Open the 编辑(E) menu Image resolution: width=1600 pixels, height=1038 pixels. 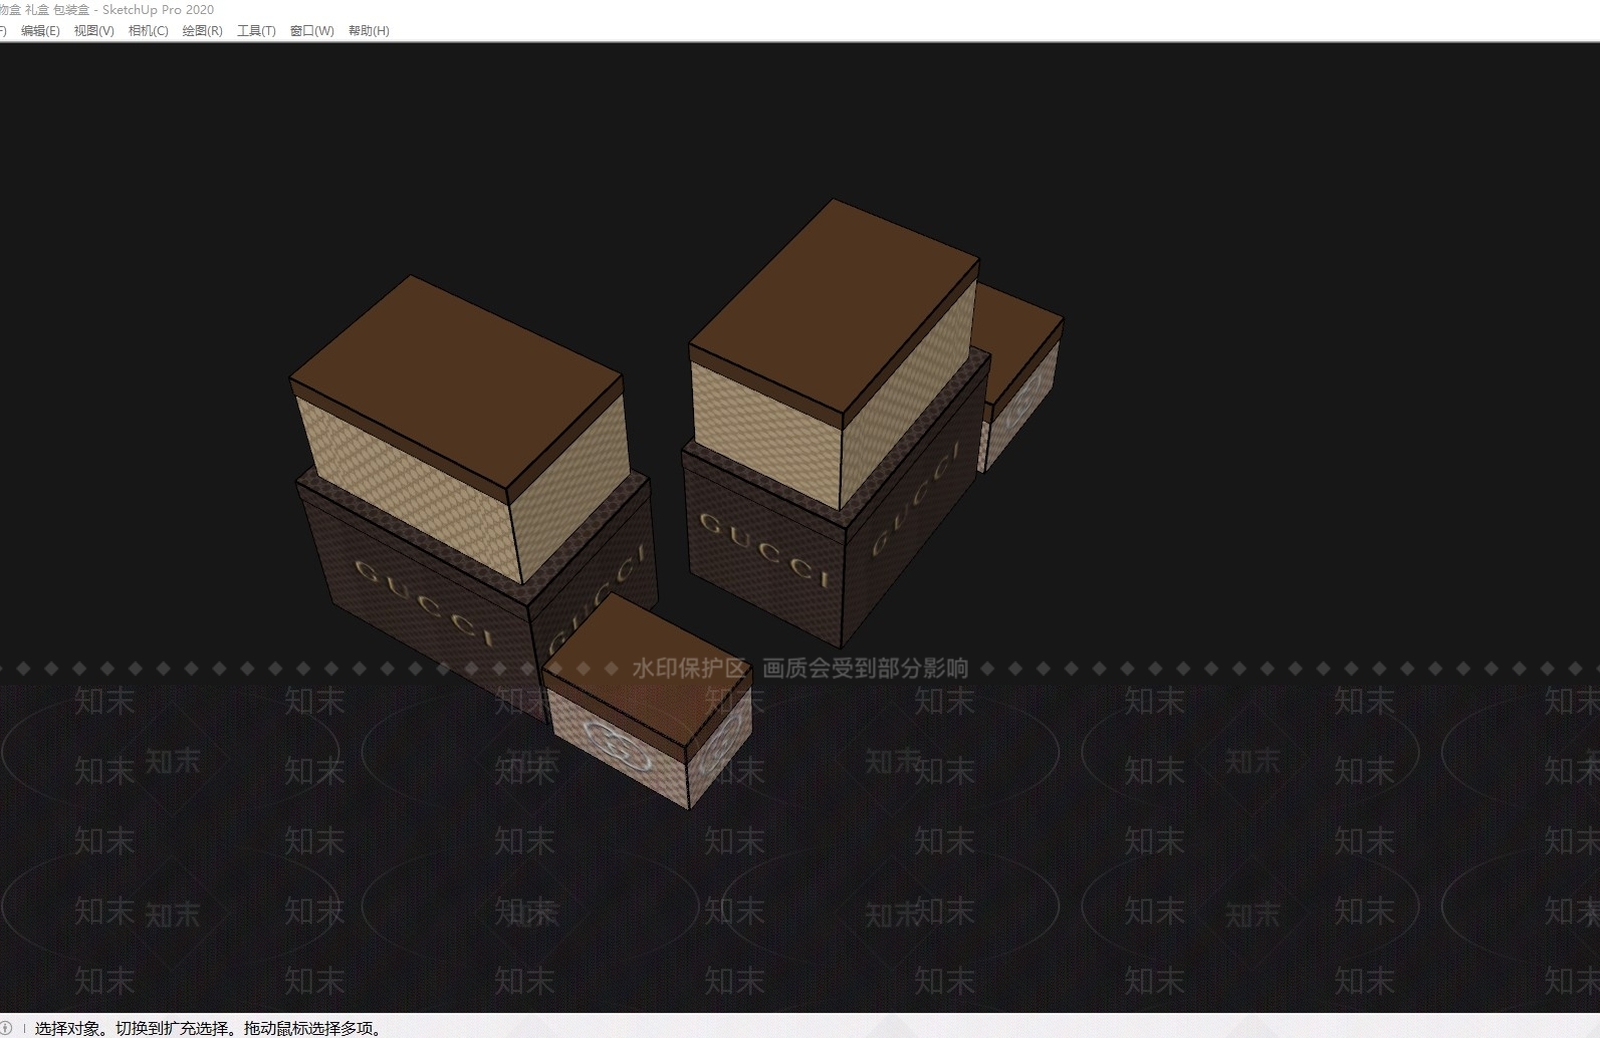(40, 31)
